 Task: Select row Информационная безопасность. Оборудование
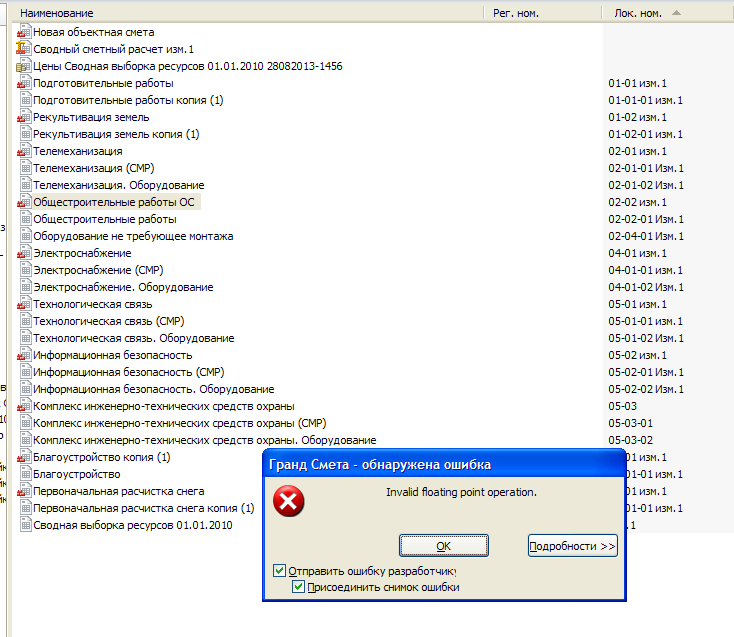click(x=154, y=389)
